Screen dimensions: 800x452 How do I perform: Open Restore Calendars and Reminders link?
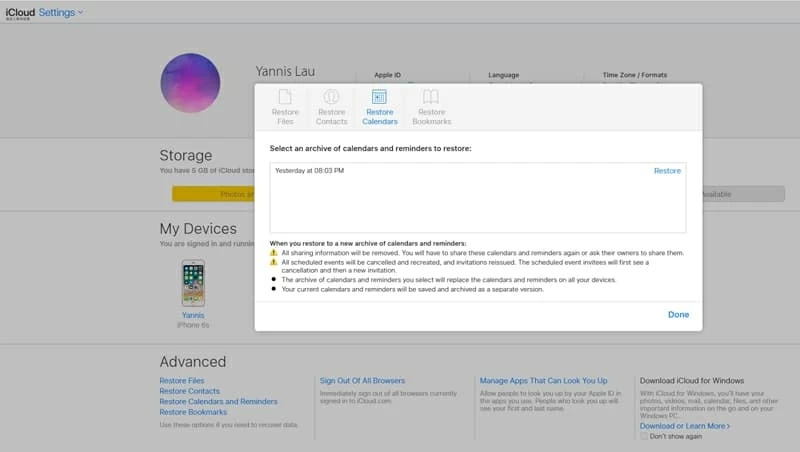[218, 402]
